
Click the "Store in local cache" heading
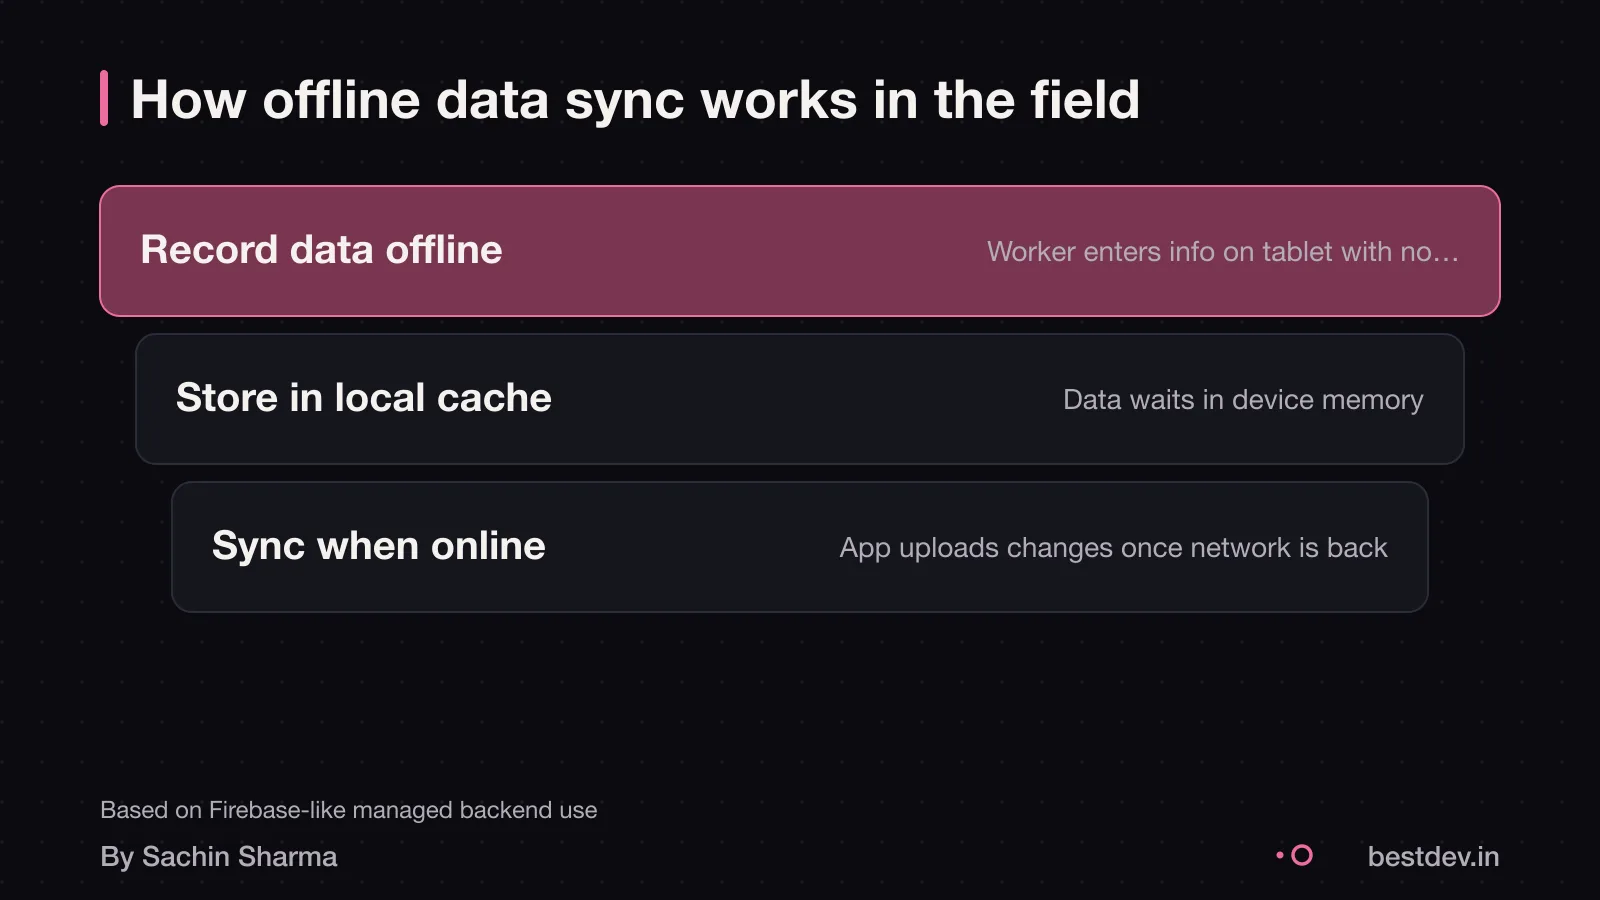click(x=364, y=398)
